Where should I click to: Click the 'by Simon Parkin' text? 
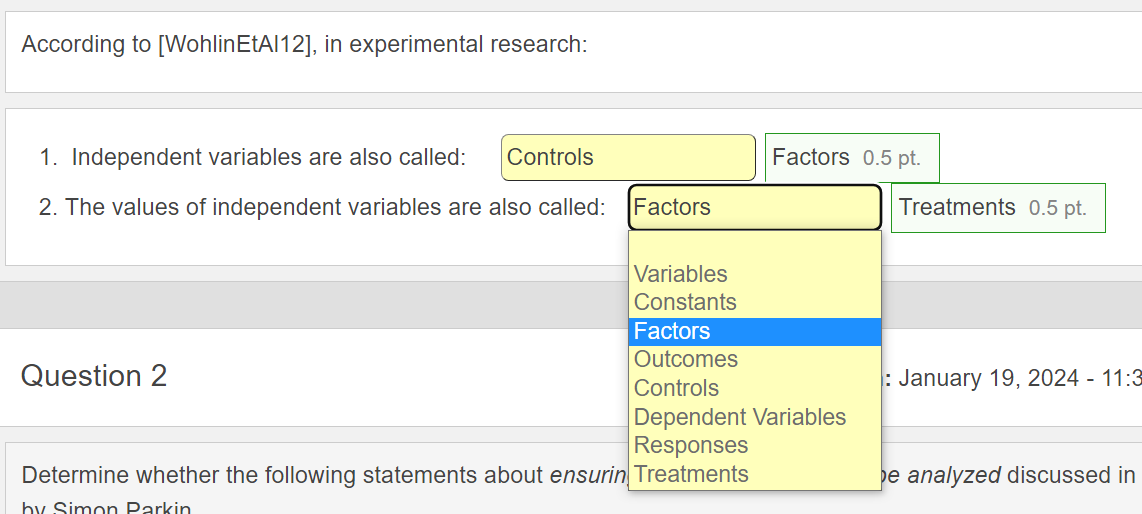click(106, 507)
